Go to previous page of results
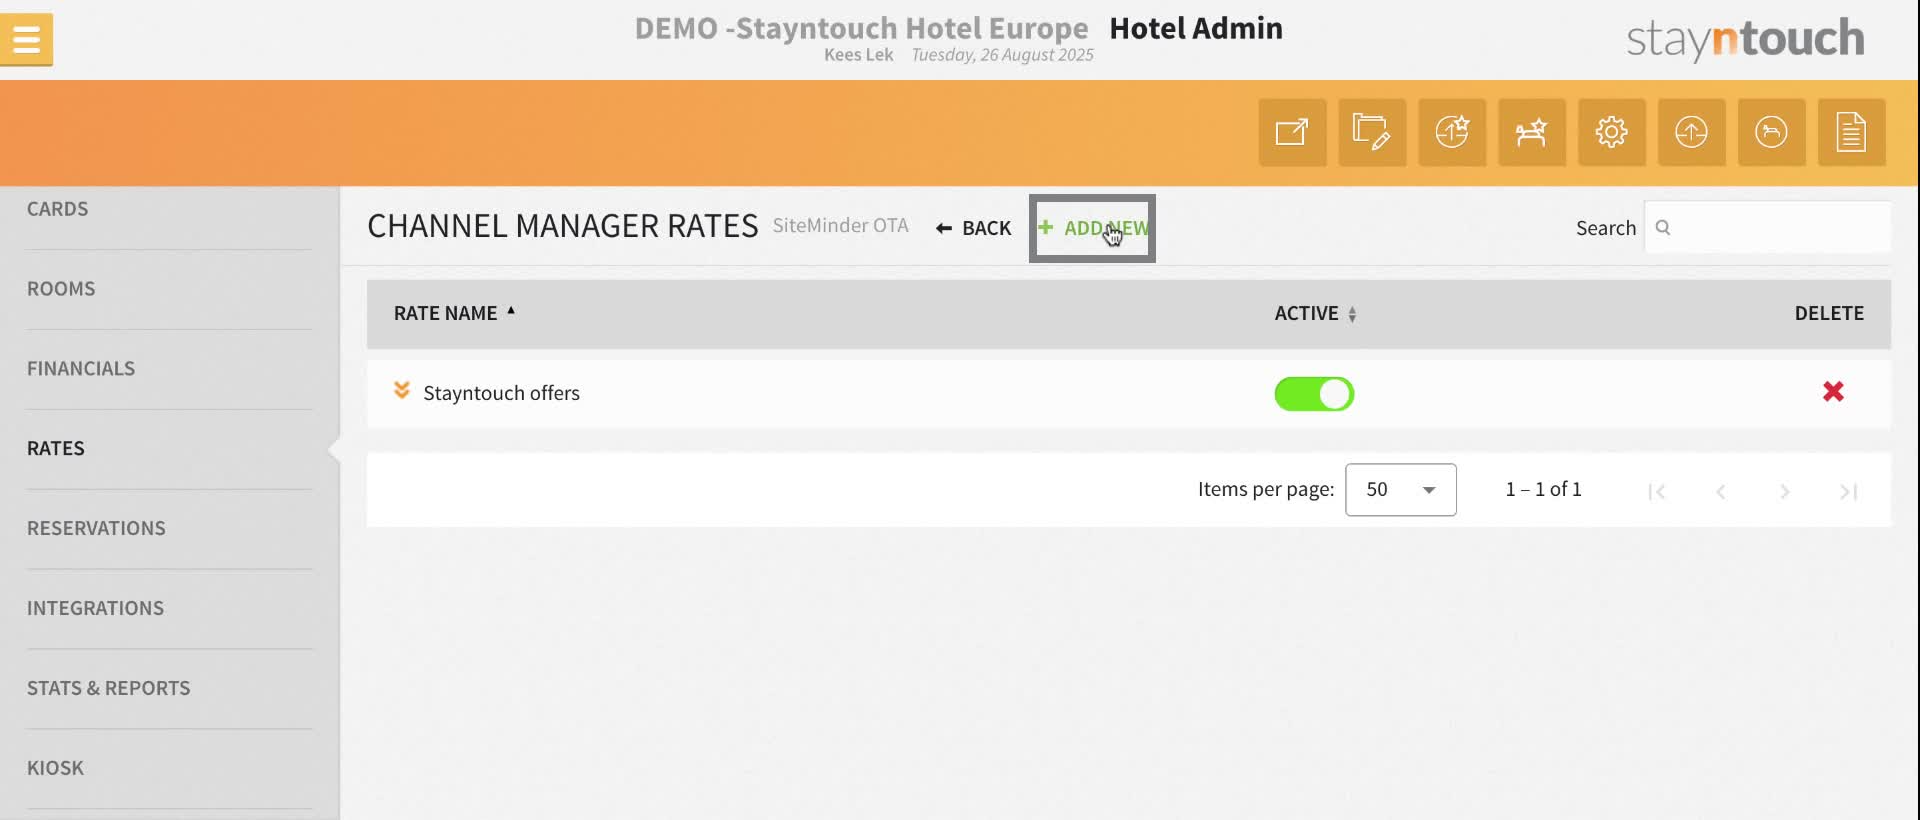The height and width of the screenshot is (820, 1920). pos(1721,491)
